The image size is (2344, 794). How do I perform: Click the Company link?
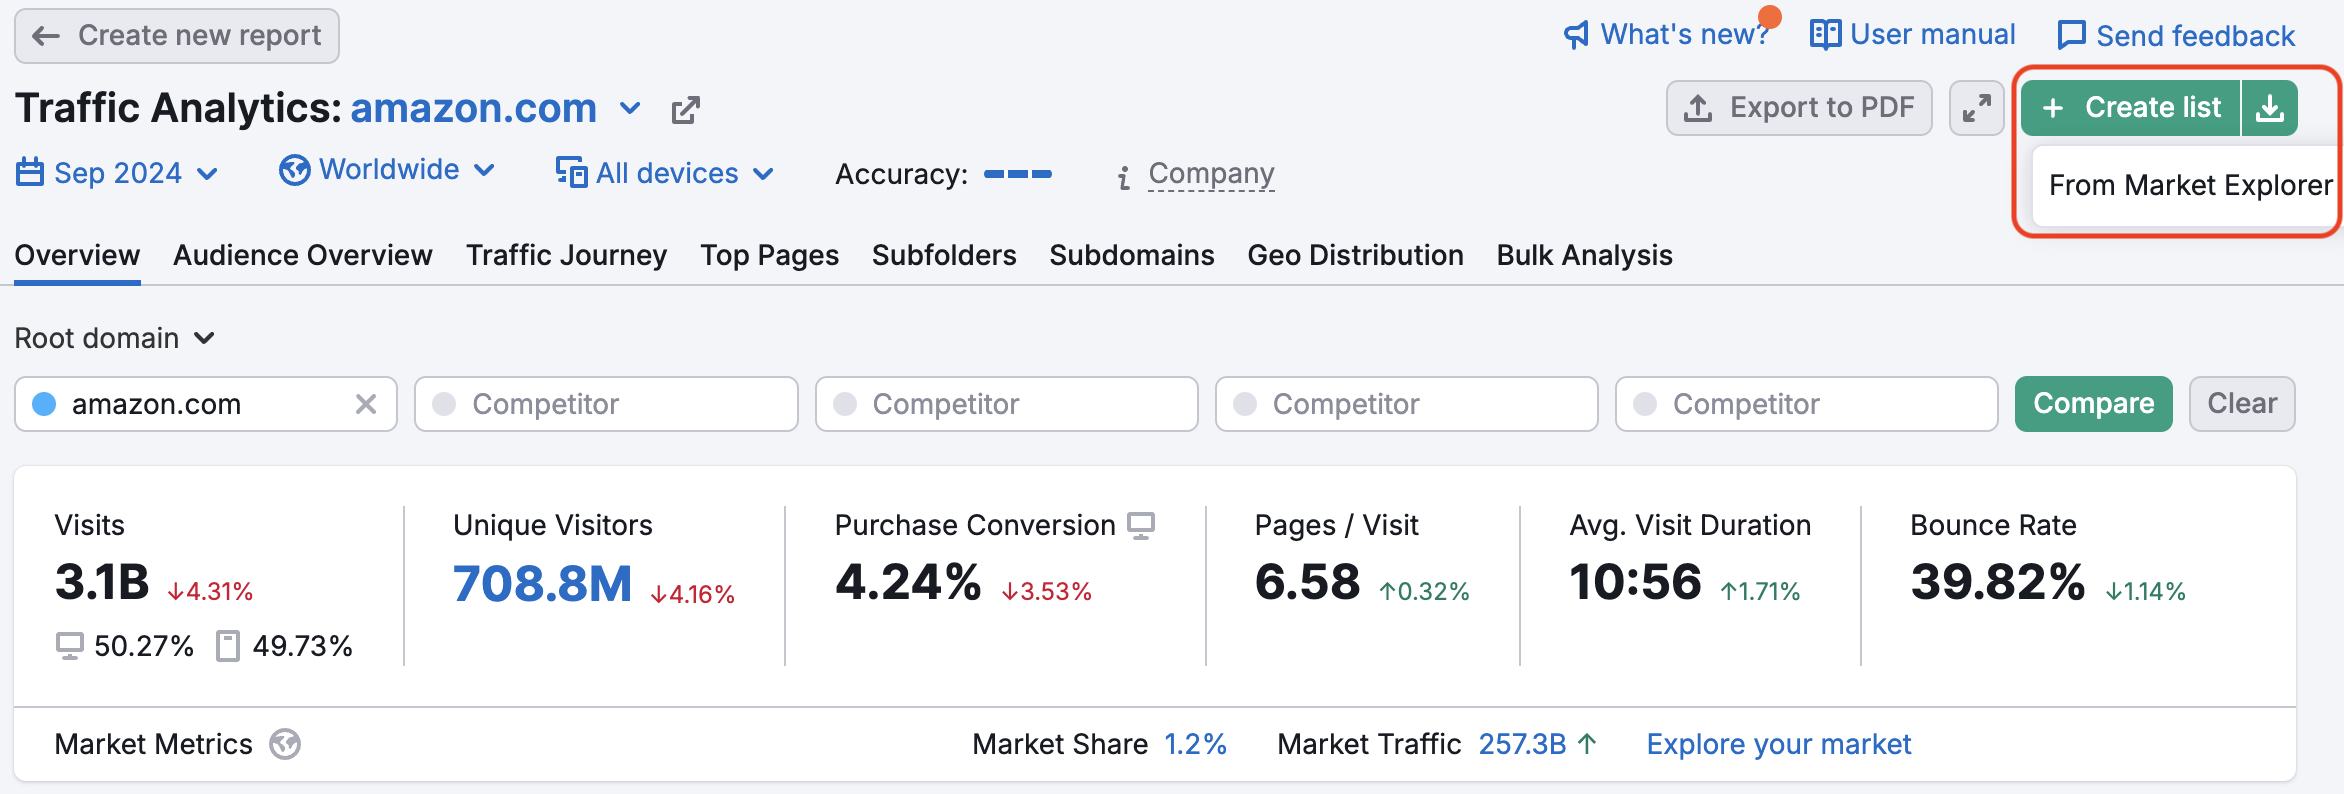tap(1211, 174)
